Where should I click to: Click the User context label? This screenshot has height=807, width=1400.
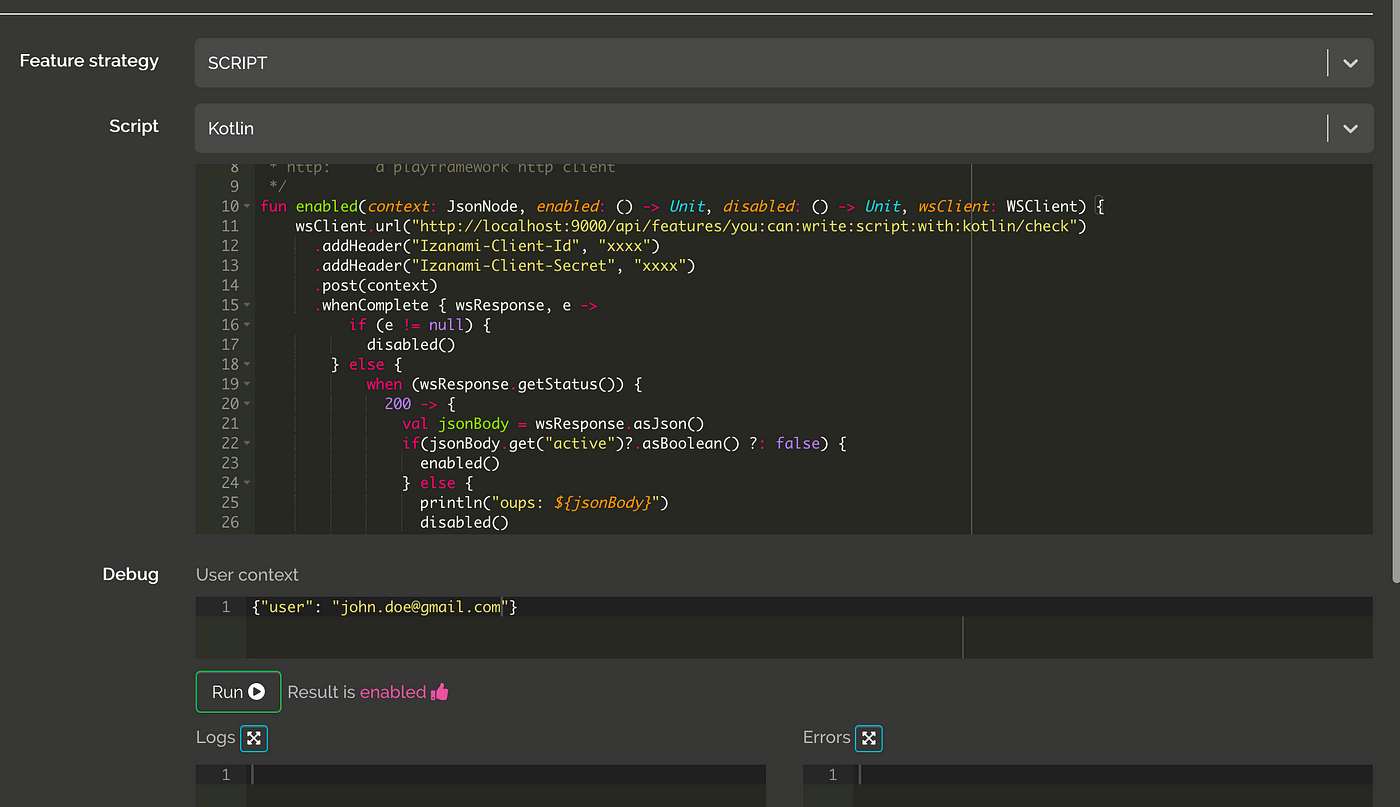point(247,575)
